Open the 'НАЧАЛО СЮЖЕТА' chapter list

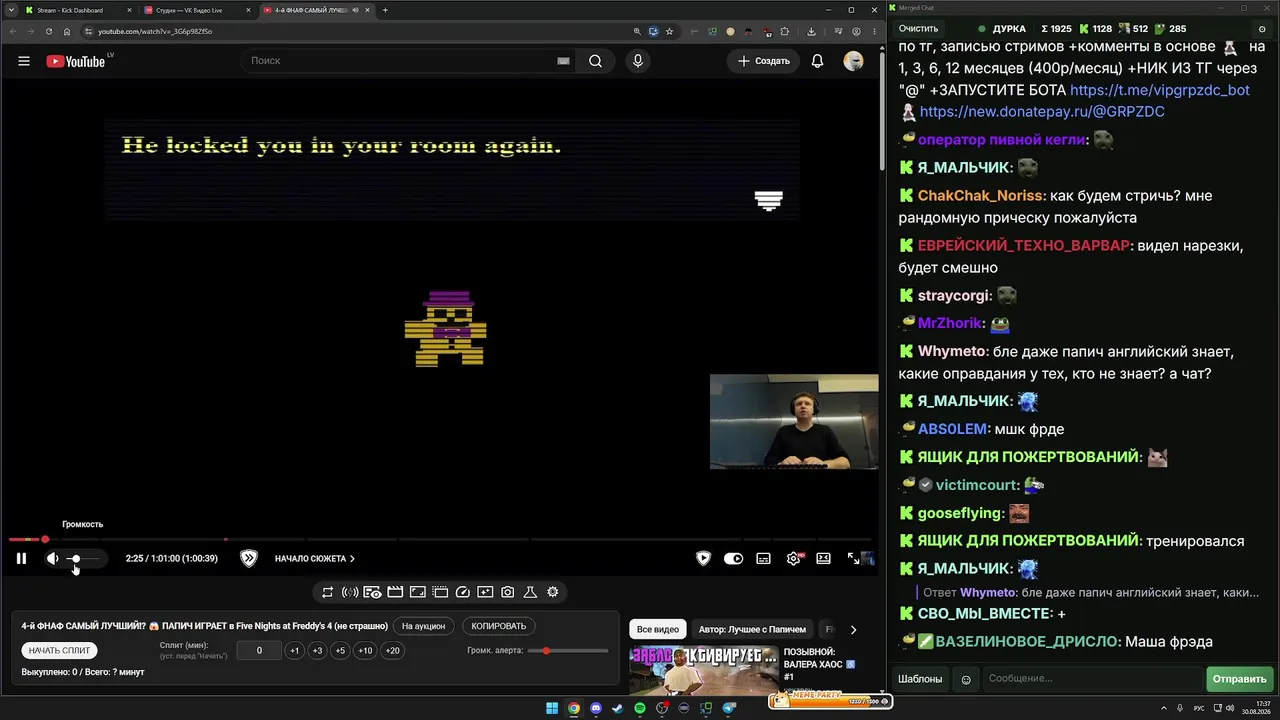[x=315, y=558]
